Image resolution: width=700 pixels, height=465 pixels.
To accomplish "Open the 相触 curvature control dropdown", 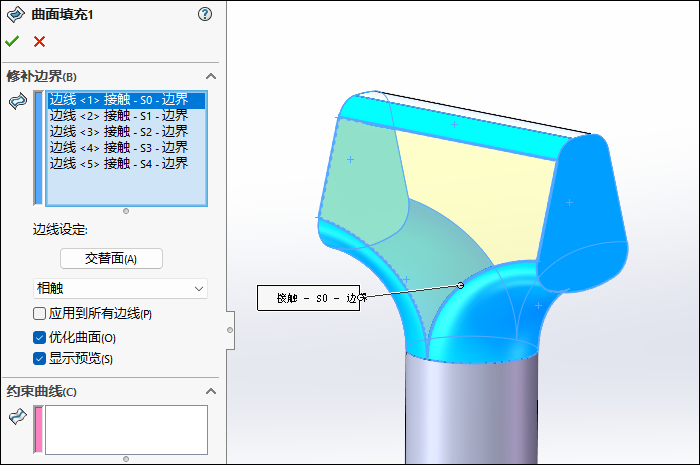I will [120, 289].
